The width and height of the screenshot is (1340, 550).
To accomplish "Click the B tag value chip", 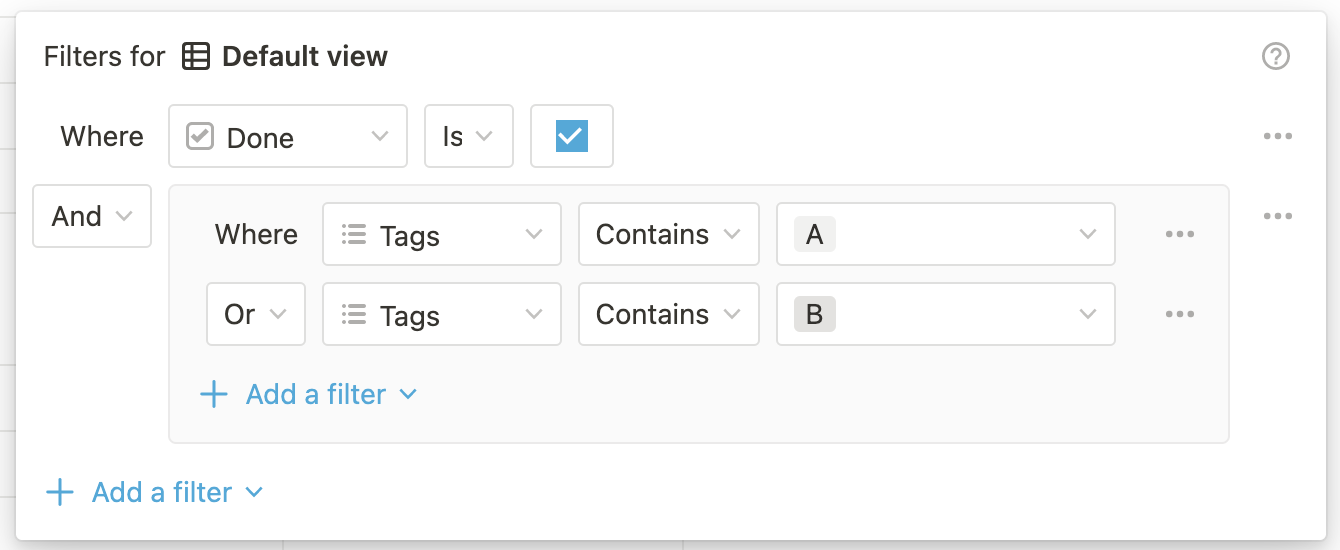I will (814, 314).
